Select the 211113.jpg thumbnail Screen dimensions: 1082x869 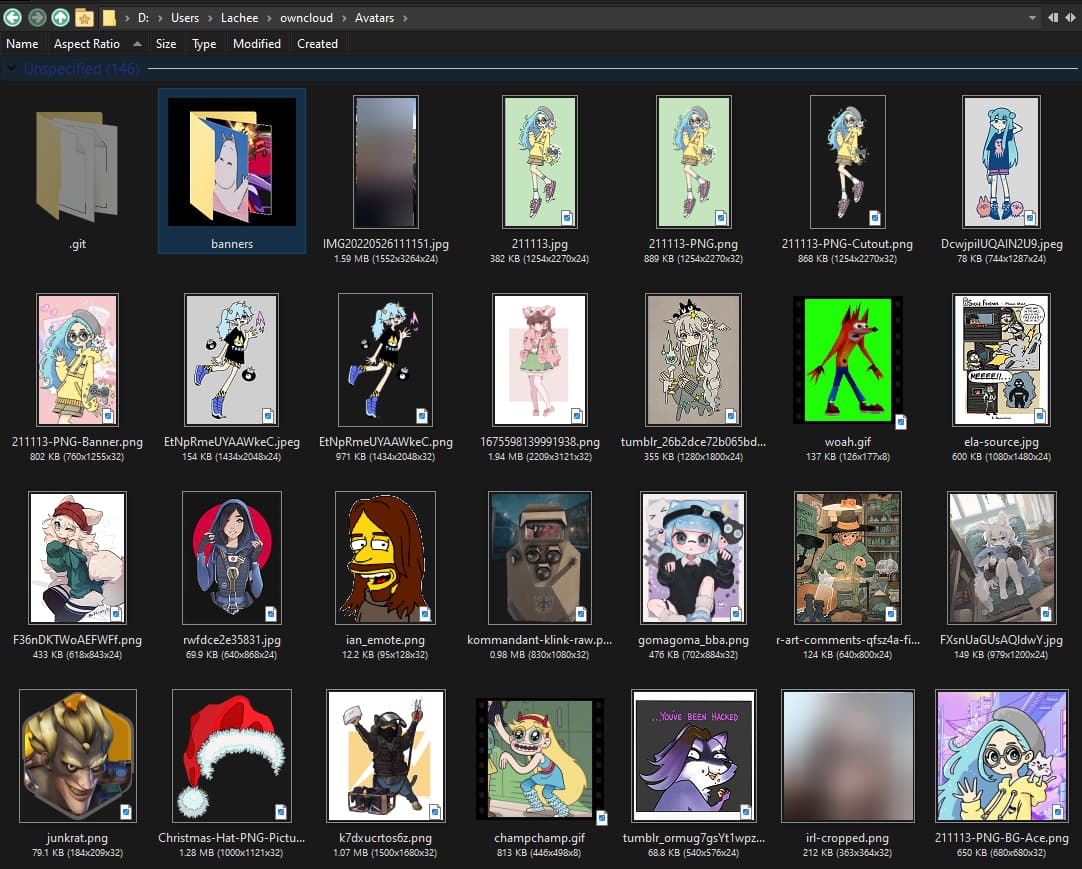pyautogui.click(x=540, y=162)
